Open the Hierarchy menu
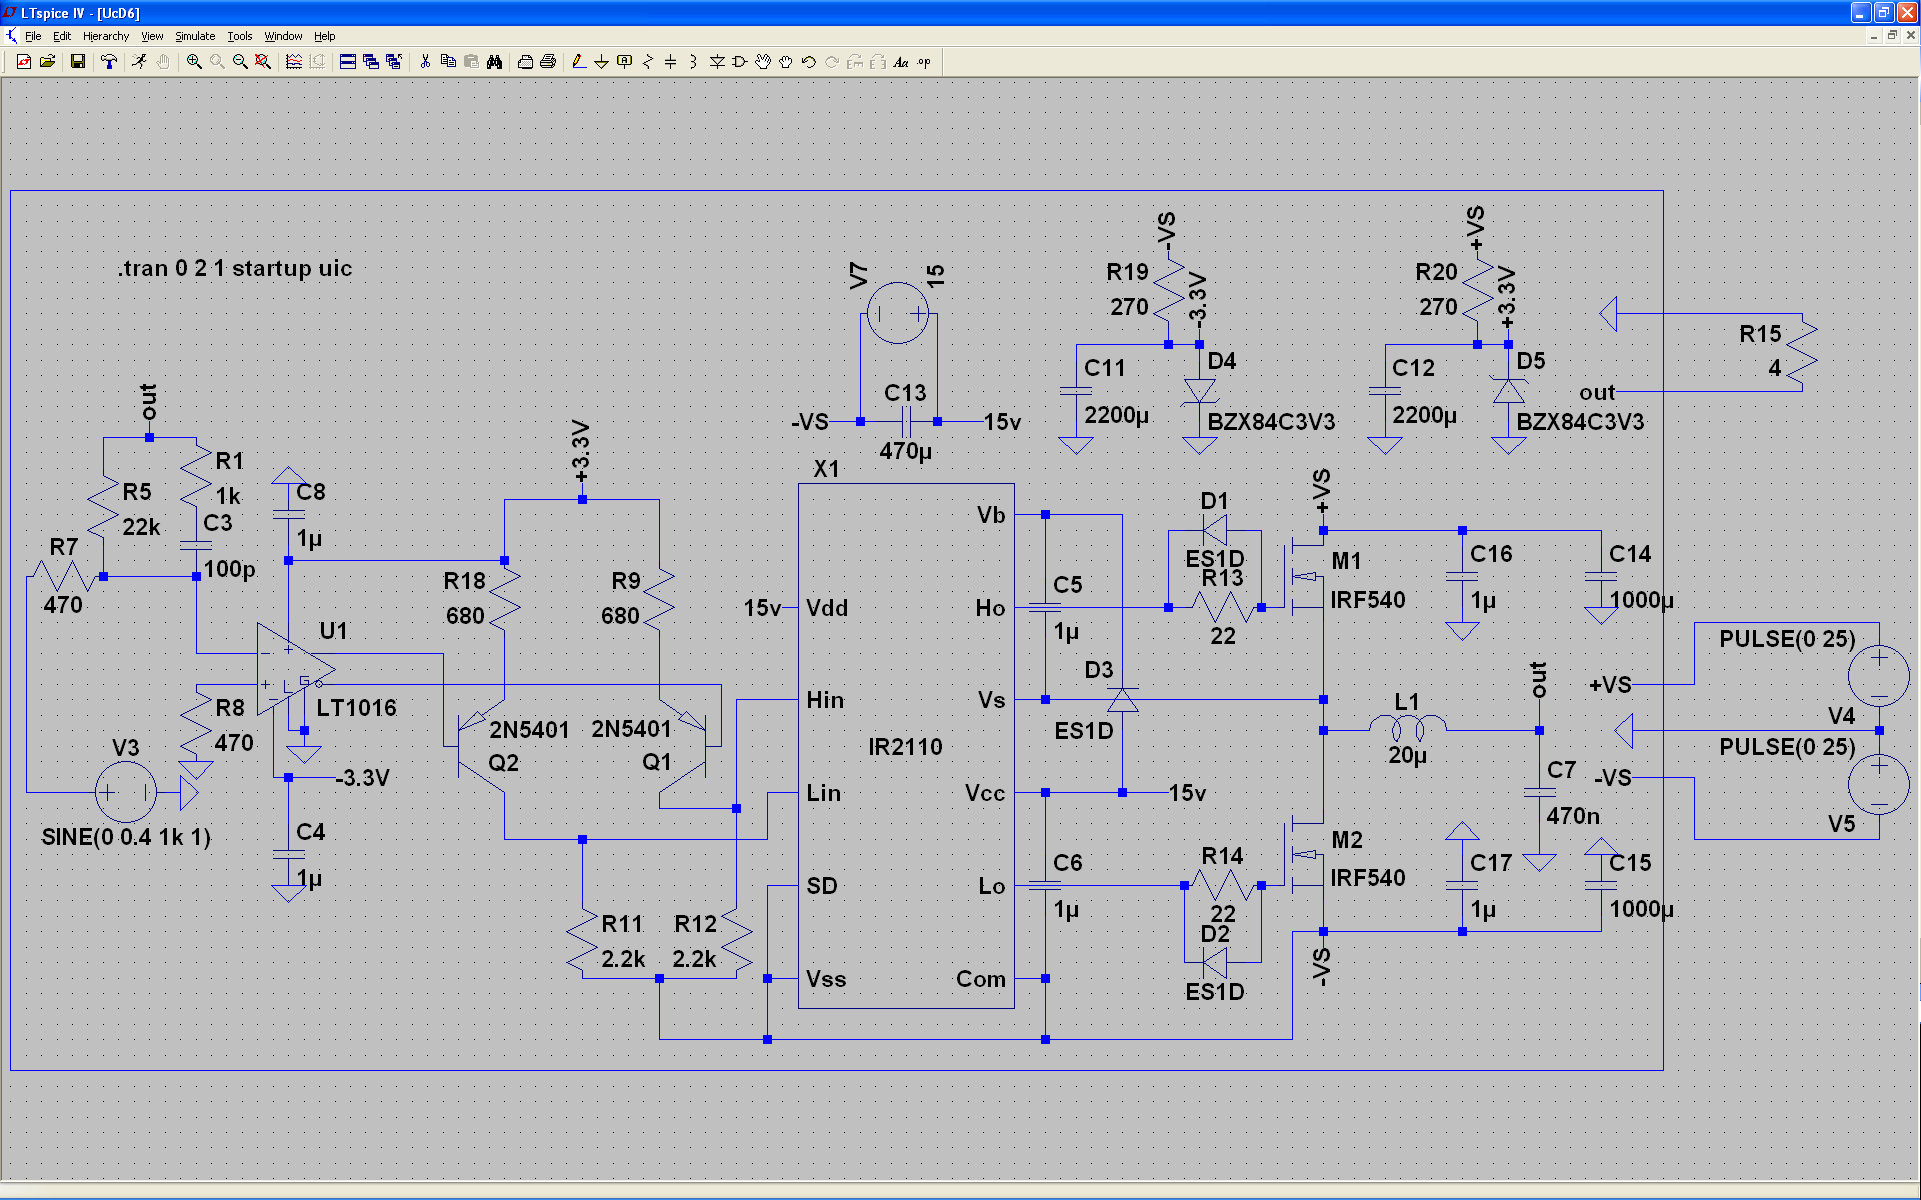Image resolution: width=1921 pixels, height=1200 pixels. (106, 36)
